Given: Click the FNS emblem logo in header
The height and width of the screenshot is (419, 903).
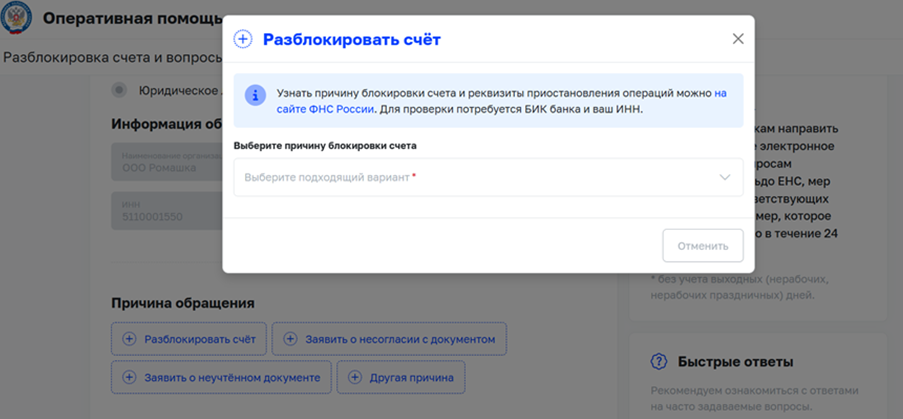Looking at the screenshot, I should pos(18,19).
